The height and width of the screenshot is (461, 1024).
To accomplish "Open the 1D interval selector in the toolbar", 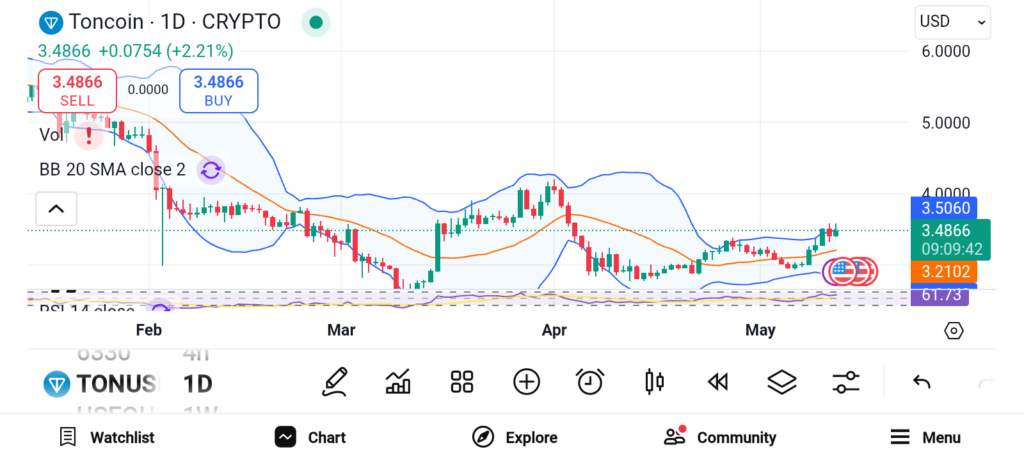I will click(197, 384).
